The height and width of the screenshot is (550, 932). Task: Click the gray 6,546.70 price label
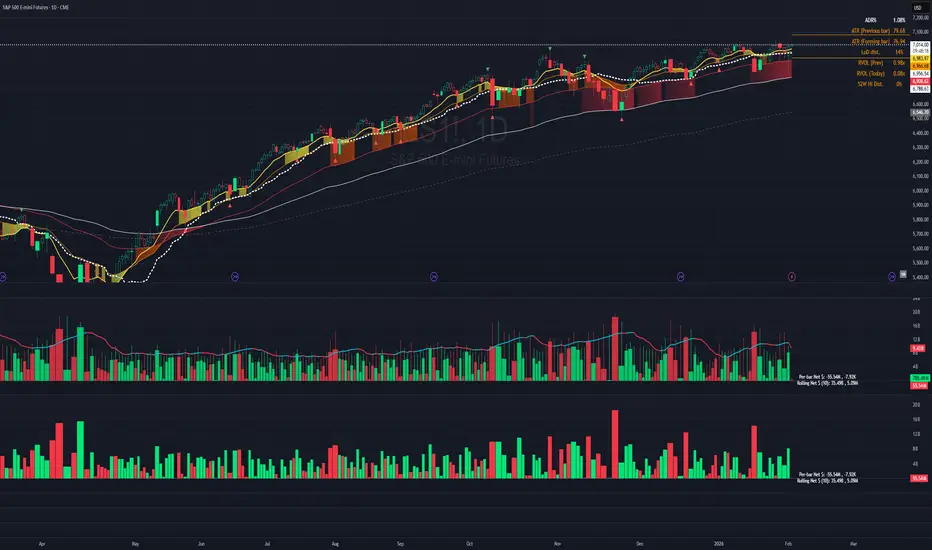click(x=921, y=112)
